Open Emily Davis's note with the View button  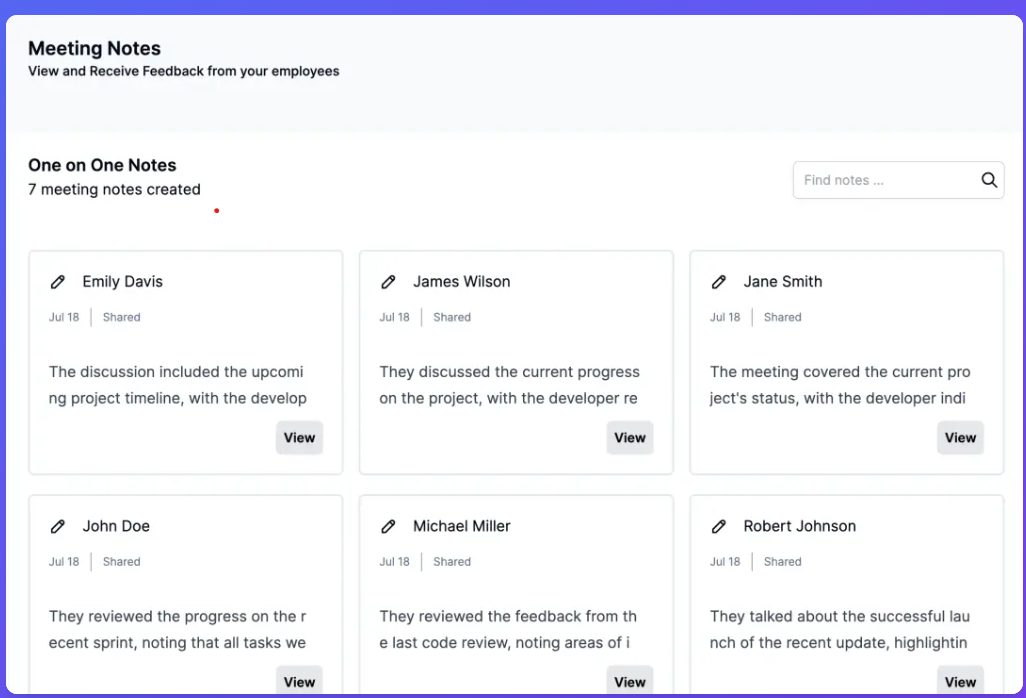299,437
